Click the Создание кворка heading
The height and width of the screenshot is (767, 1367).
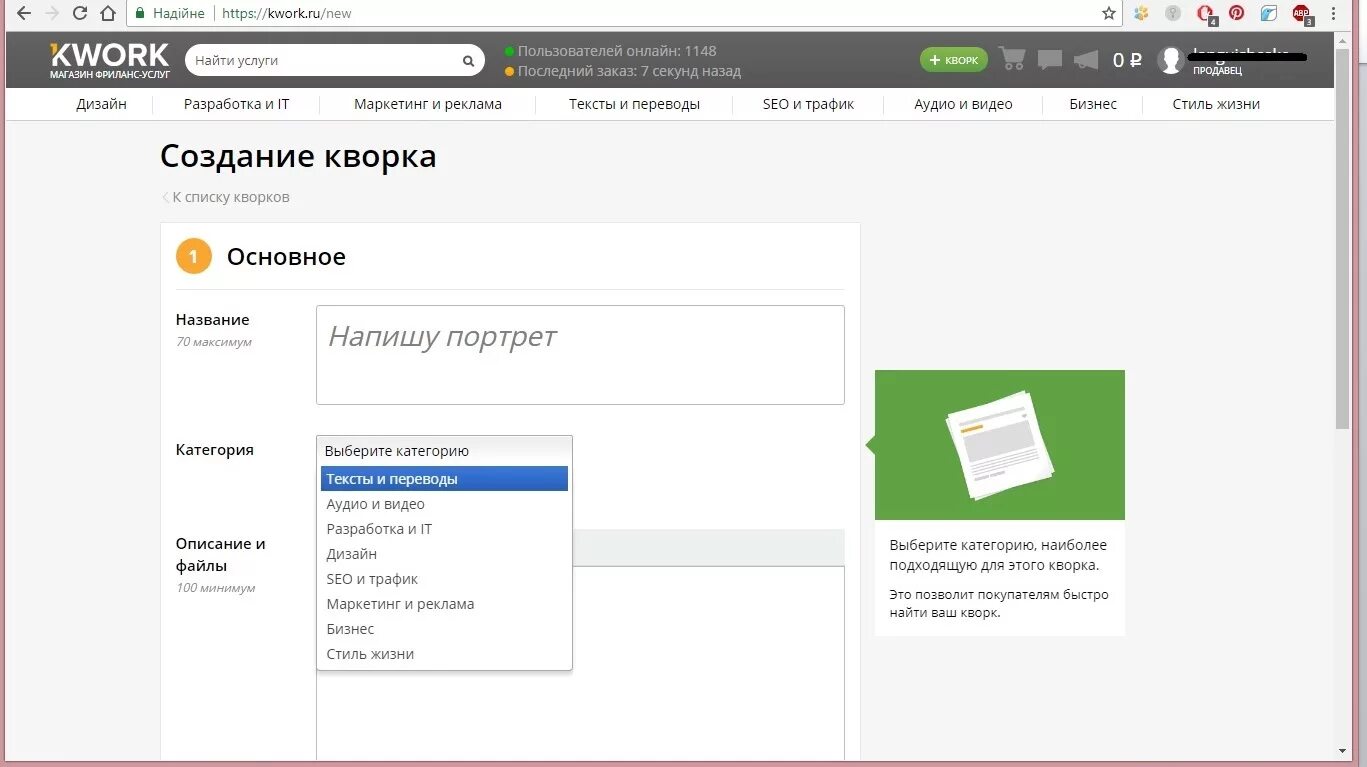pos(298,157)
